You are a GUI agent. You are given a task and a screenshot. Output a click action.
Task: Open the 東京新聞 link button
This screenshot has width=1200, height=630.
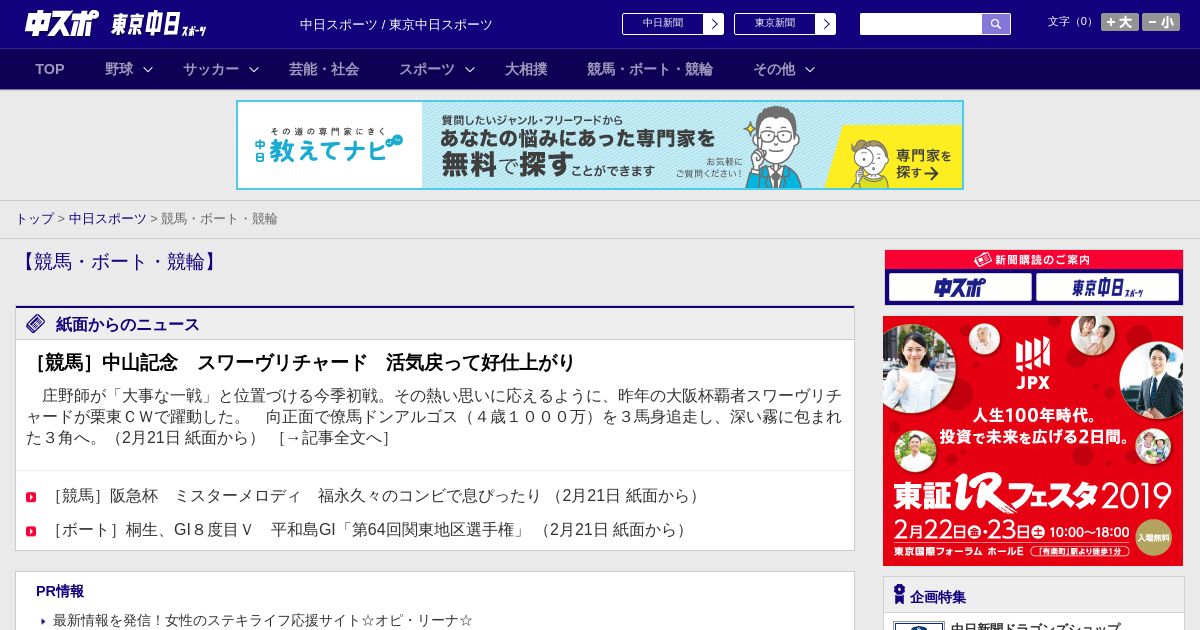click(x=775, y=24)
